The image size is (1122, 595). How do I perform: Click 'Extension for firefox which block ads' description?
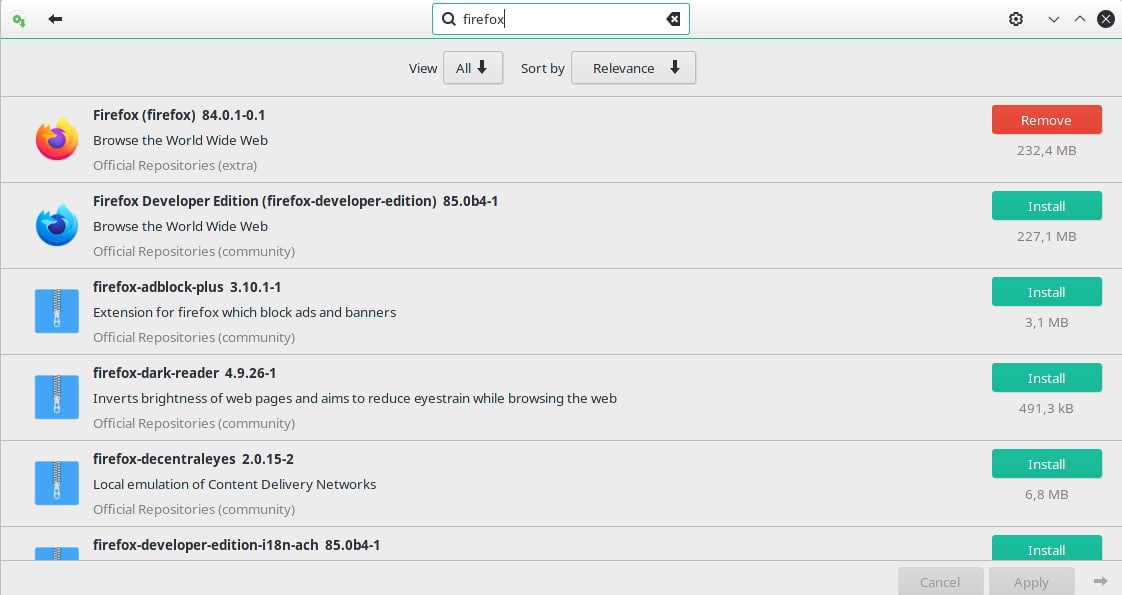click(245, 313)
